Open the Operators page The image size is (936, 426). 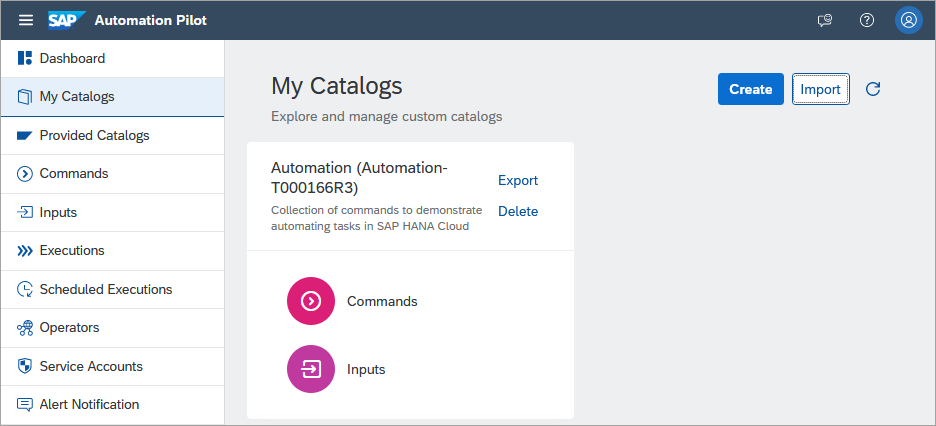click(x=113, y=328)
